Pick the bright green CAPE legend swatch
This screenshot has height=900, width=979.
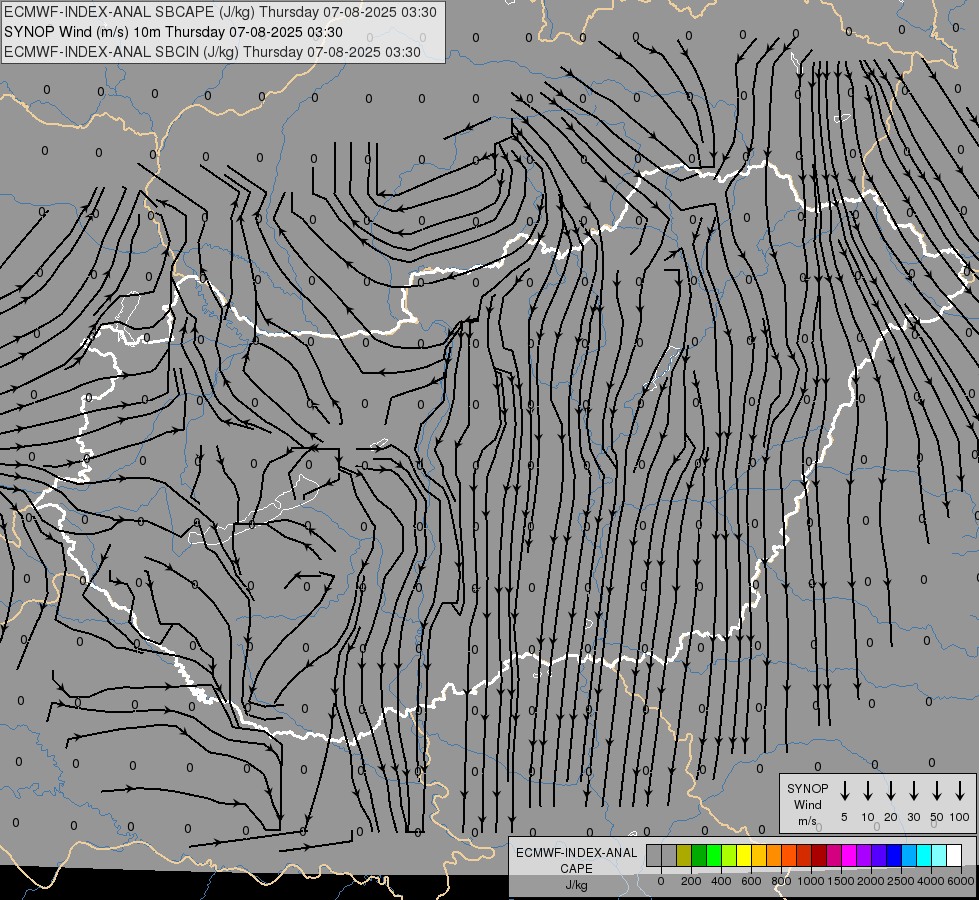[714, 855]
